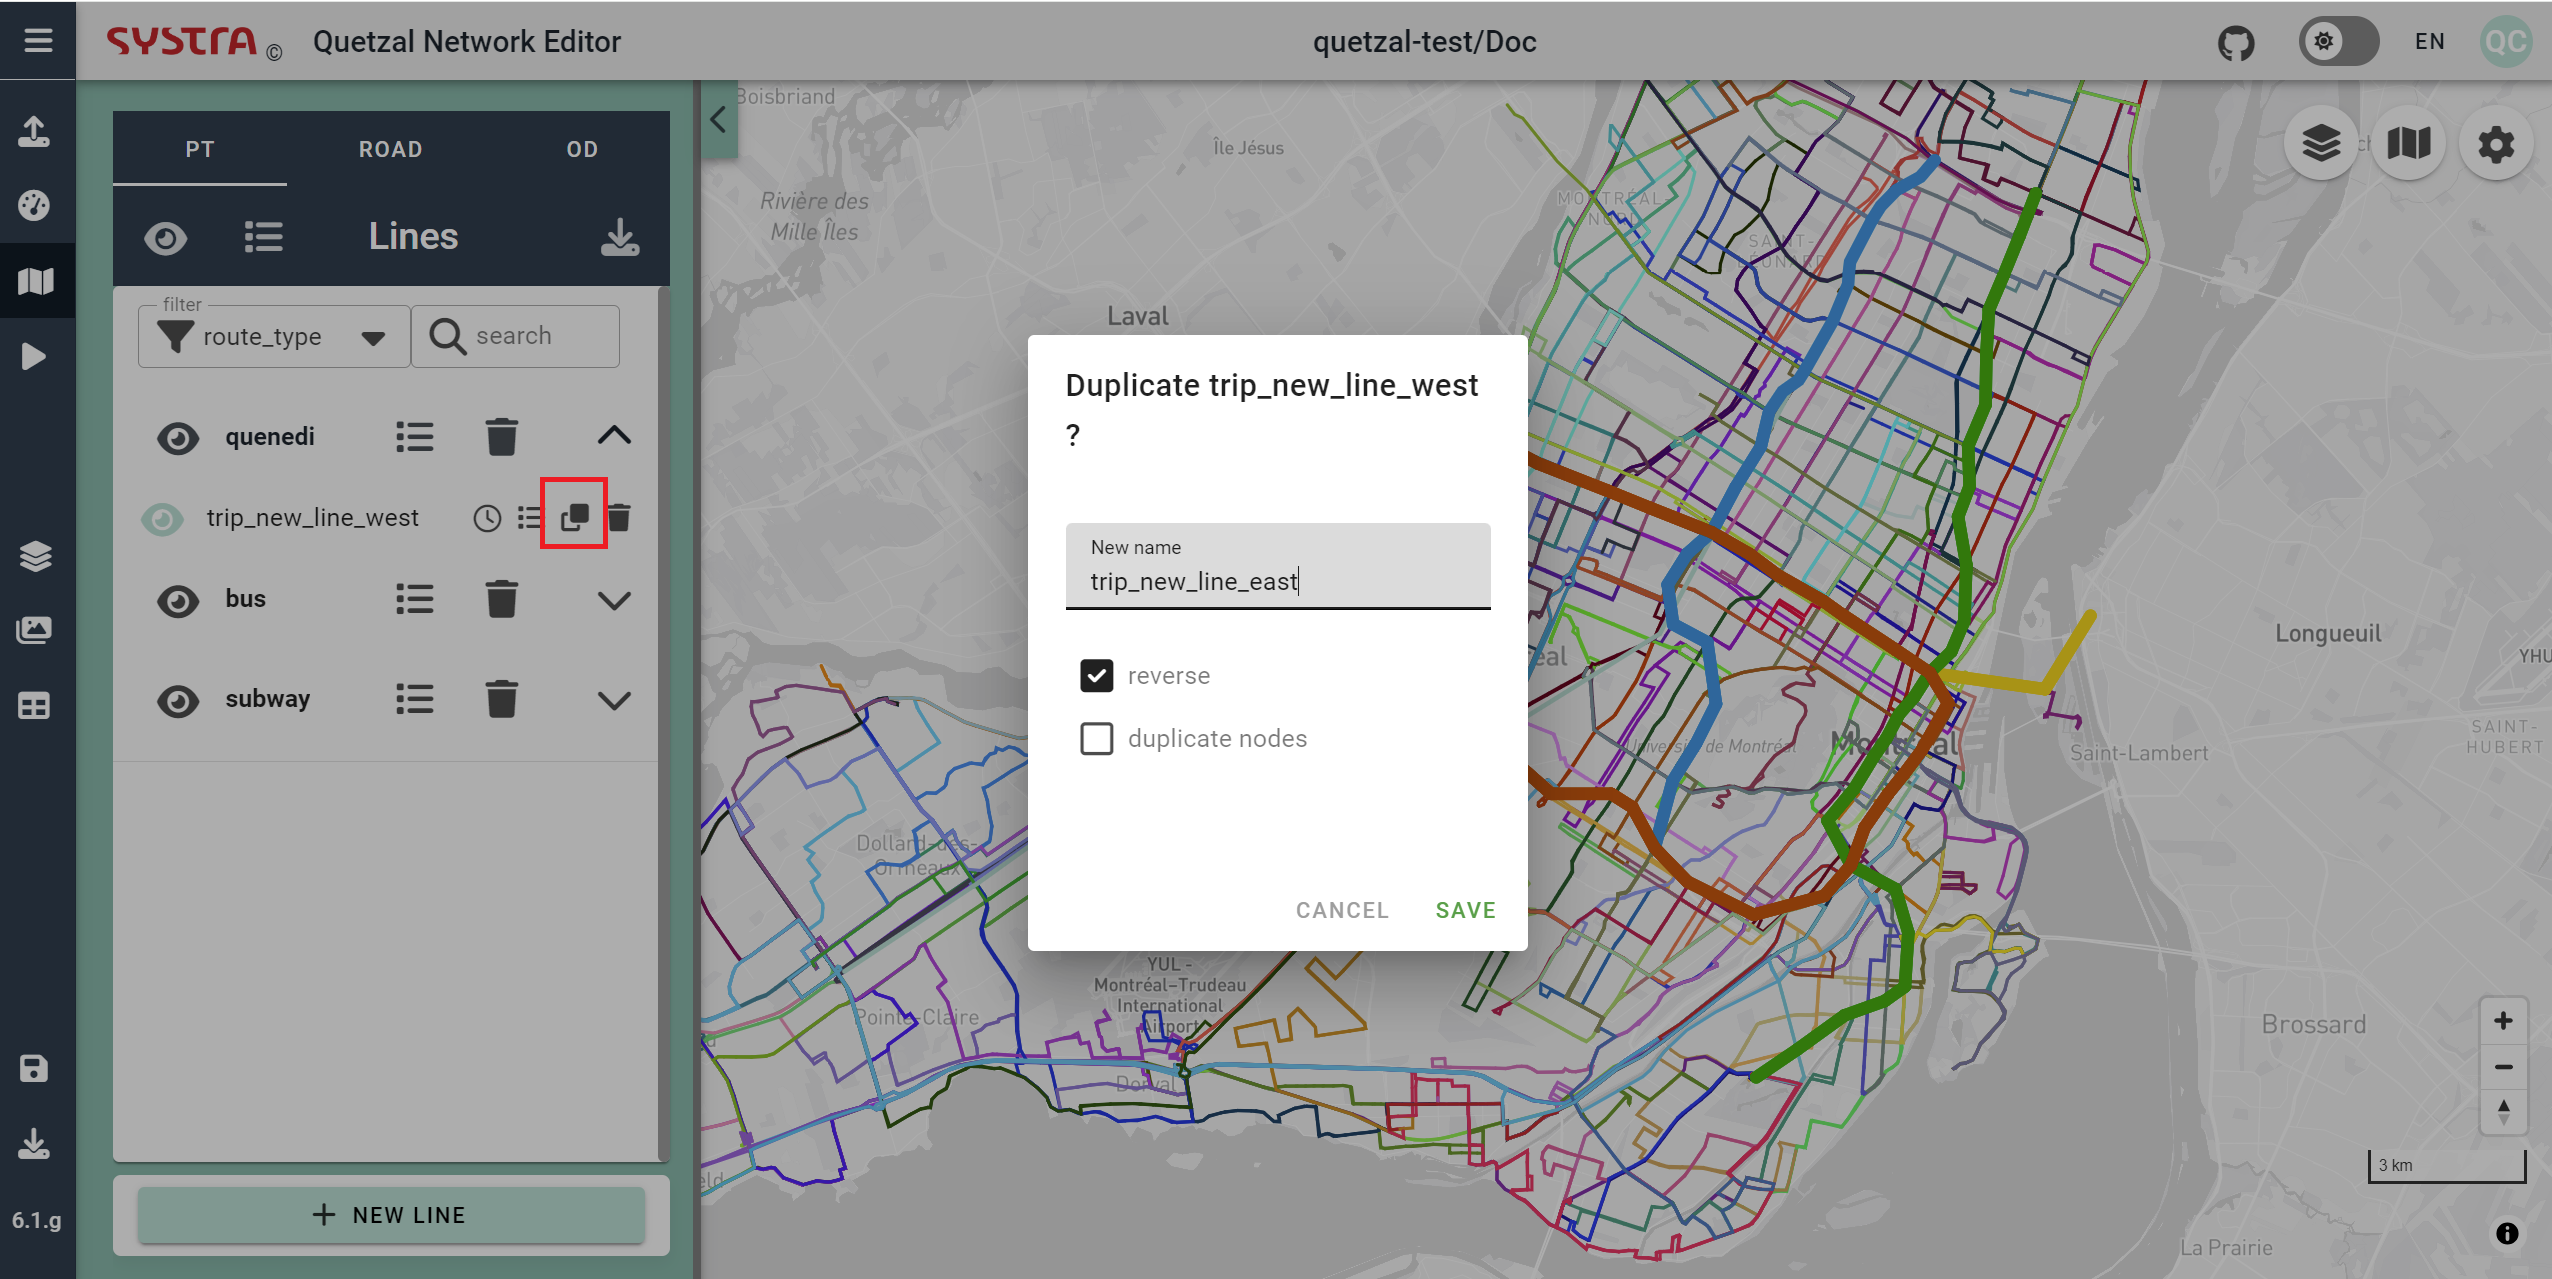This screenshot has height=1279, width=2552.
Task: Click the line search field
Action: pyautogui.click(x=516, y=336)
